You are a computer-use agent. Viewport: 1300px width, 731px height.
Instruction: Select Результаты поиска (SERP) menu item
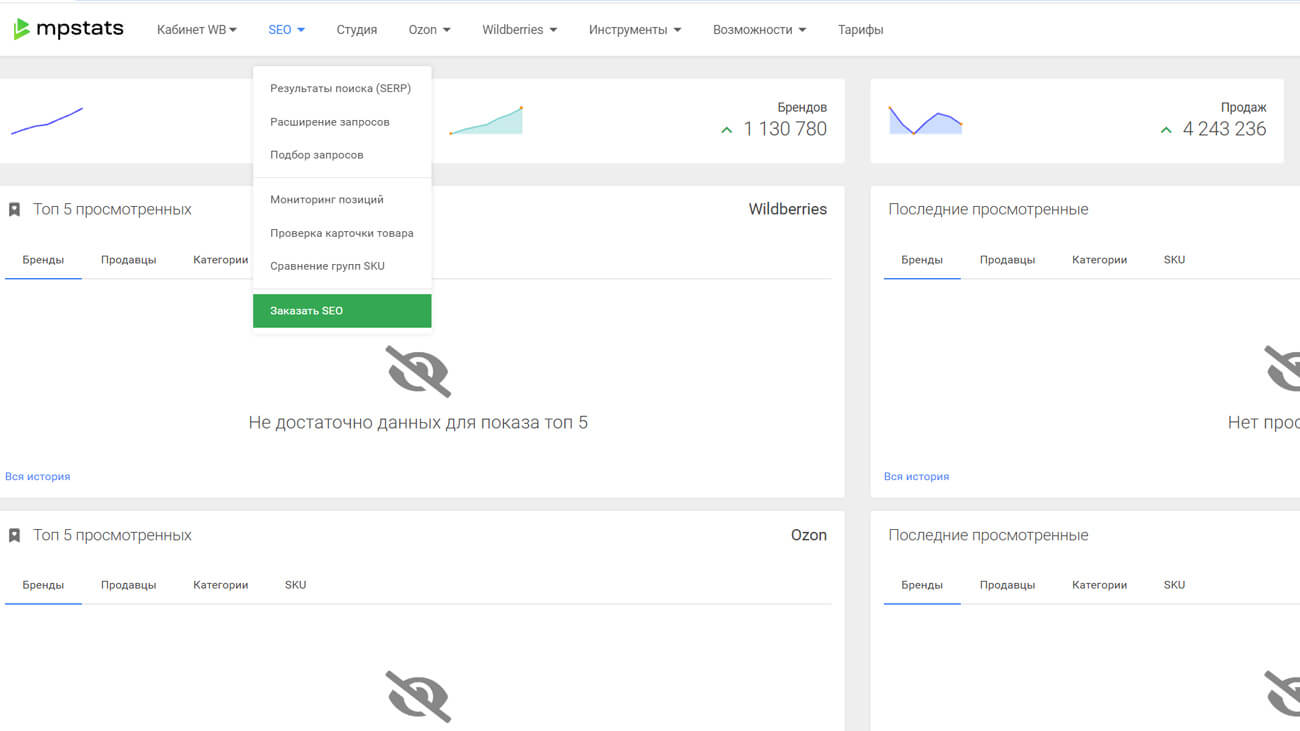coord(340,89)
